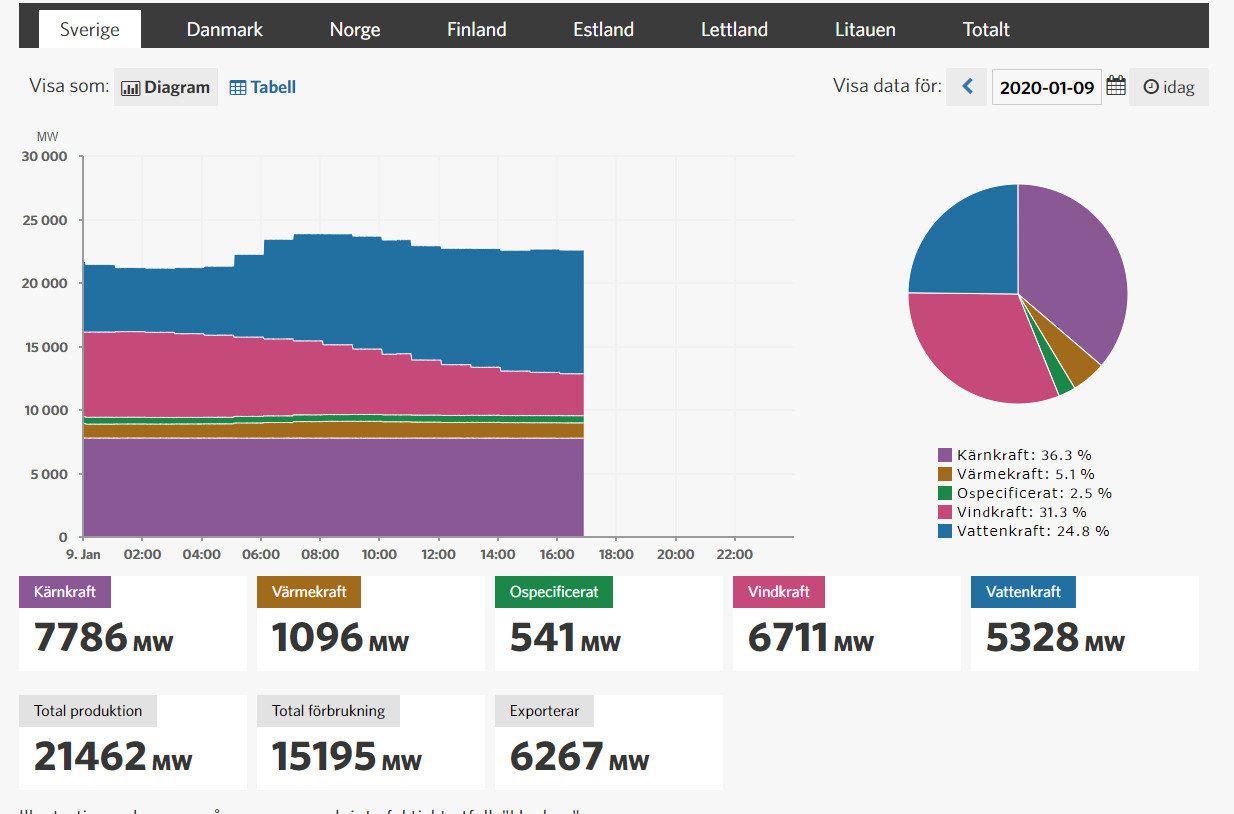Screen dimensions: 1234x814
Task: Click the Exporterar 6267 MW card
Action: 608,742
